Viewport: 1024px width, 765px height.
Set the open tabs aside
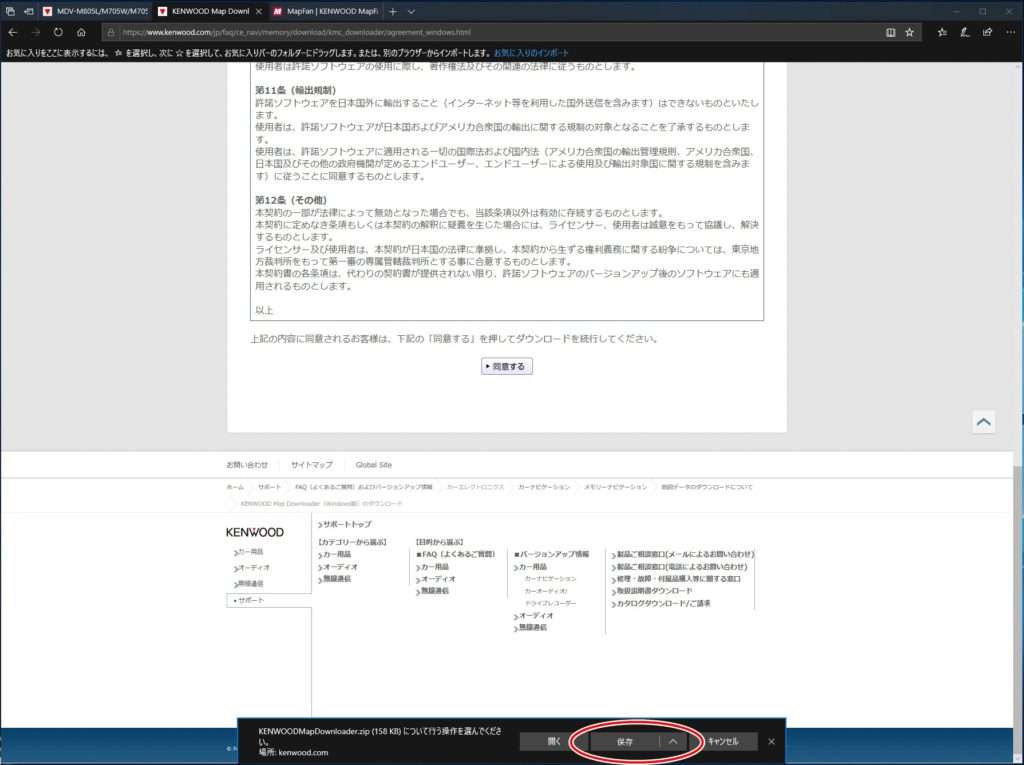[x=29, y=11]
